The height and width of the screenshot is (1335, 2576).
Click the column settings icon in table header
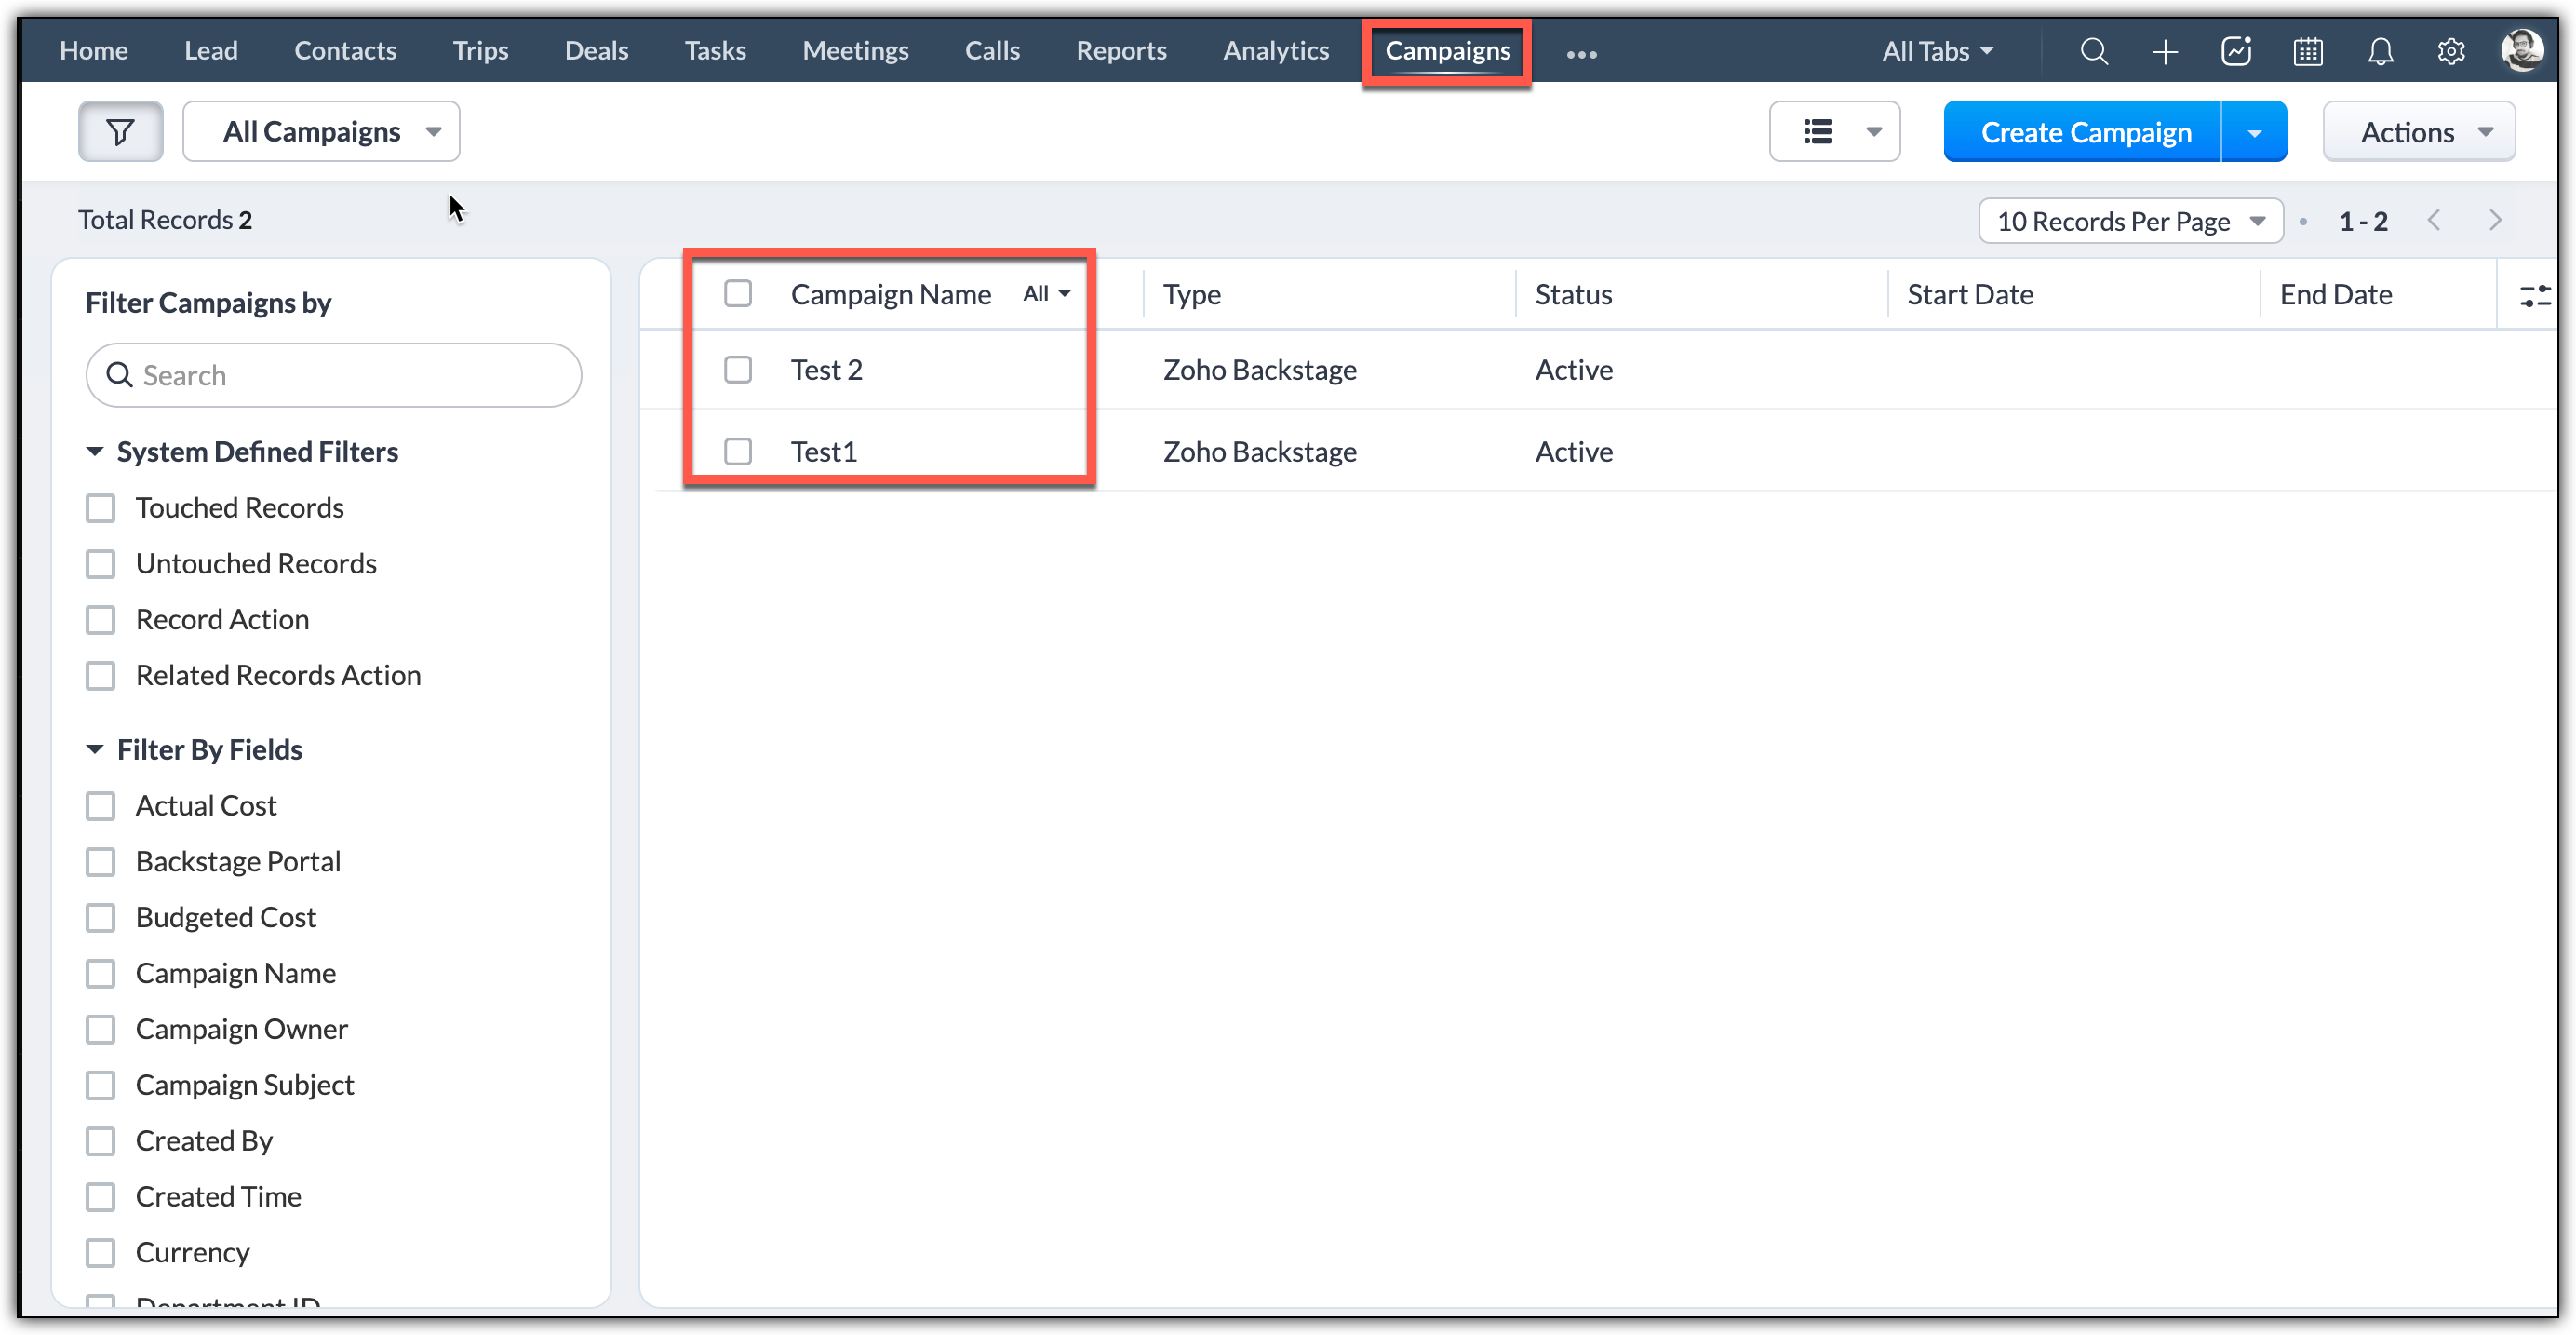[x=2534, y=295]
